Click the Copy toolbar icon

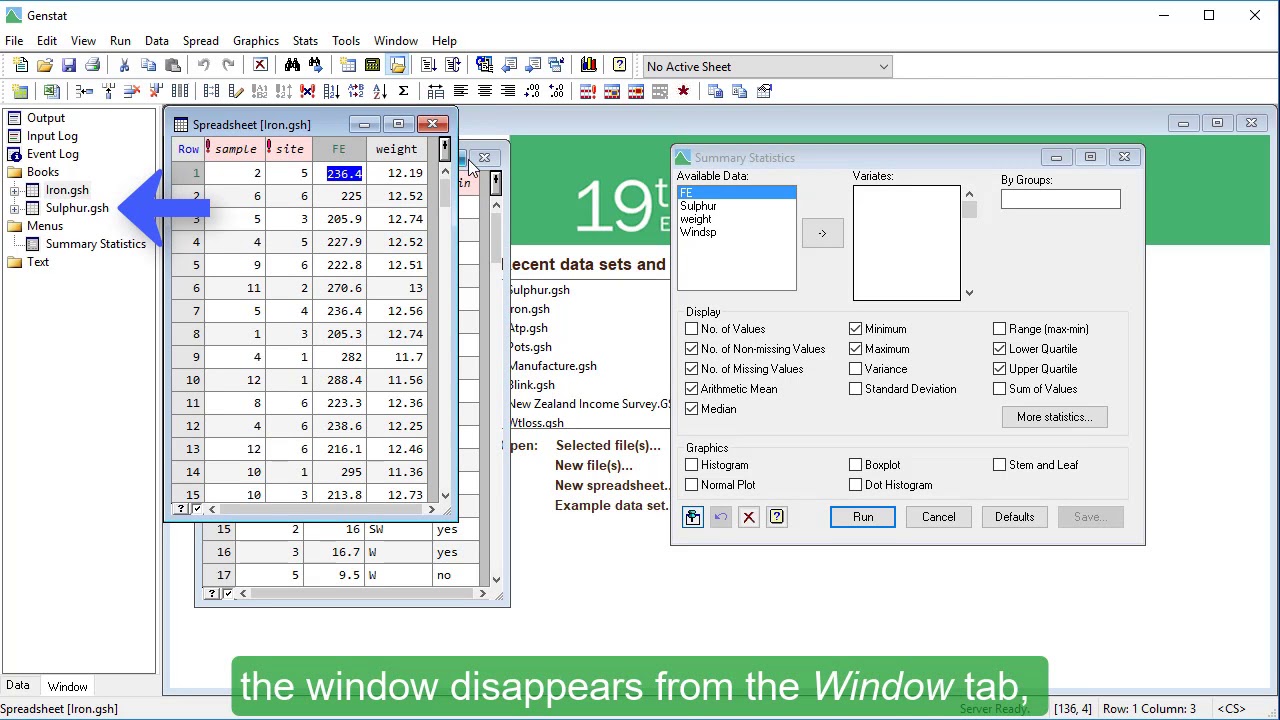[149, 66]
